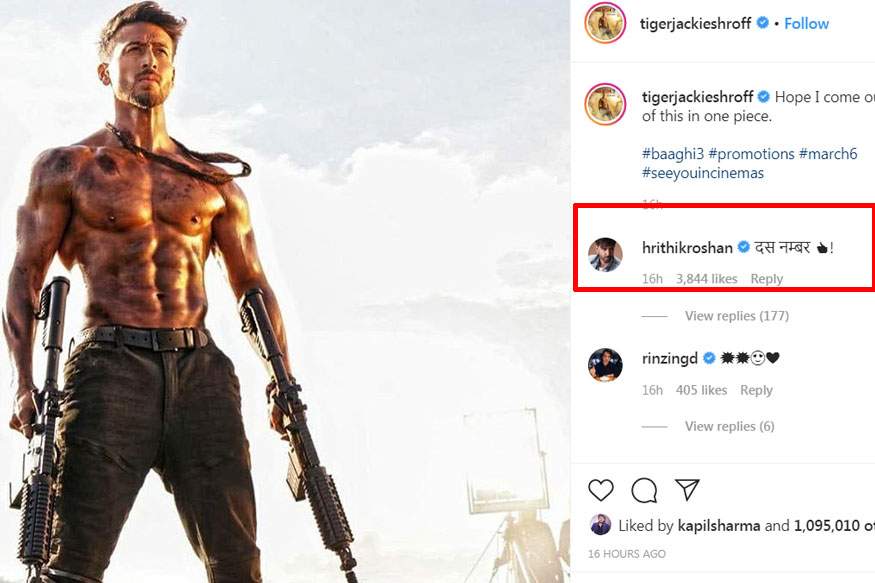The width and height of the screenshot is (875, 583).
Task: Expand View replies (6) under rinzingd
Action: pyautogui.click(x=729, y=426)
